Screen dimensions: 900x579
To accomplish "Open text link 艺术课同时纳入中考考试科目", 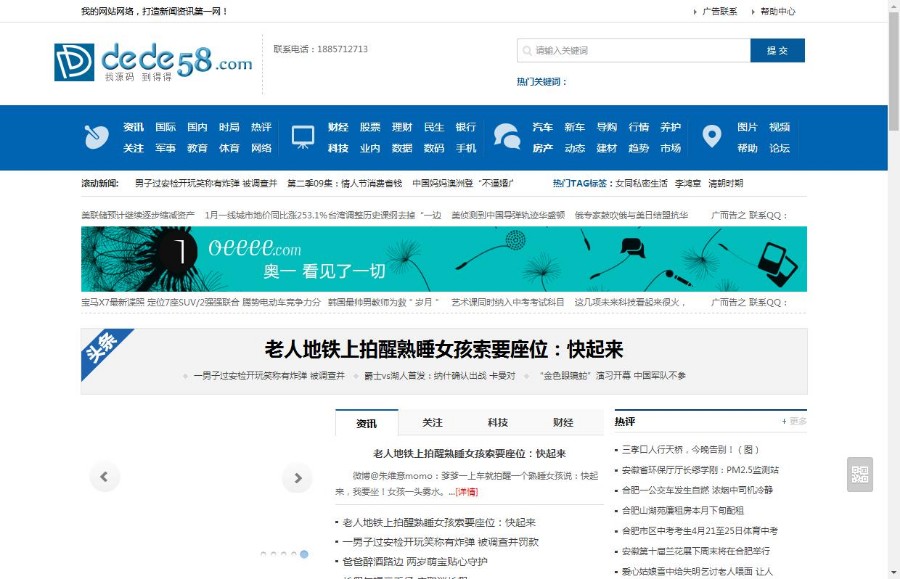I will (x=507, y=302).
